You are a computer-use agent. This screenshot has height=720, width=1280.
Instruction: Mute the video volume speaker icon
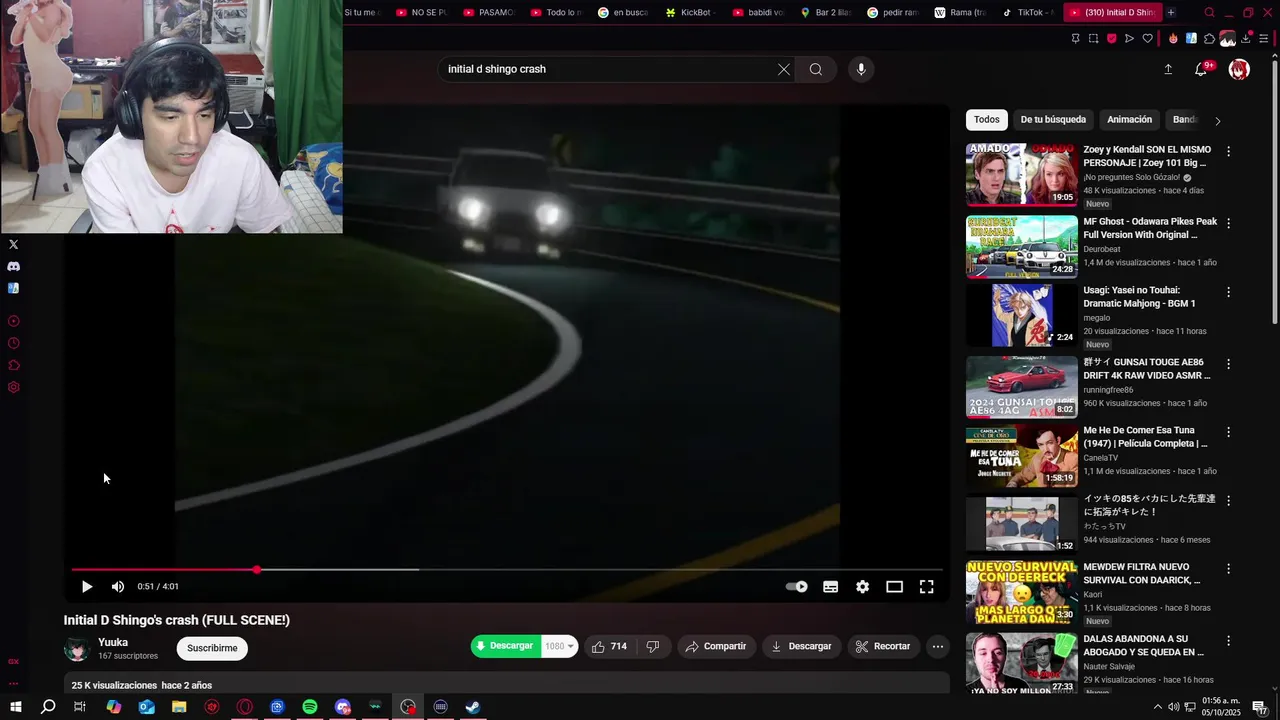point(118,587)
